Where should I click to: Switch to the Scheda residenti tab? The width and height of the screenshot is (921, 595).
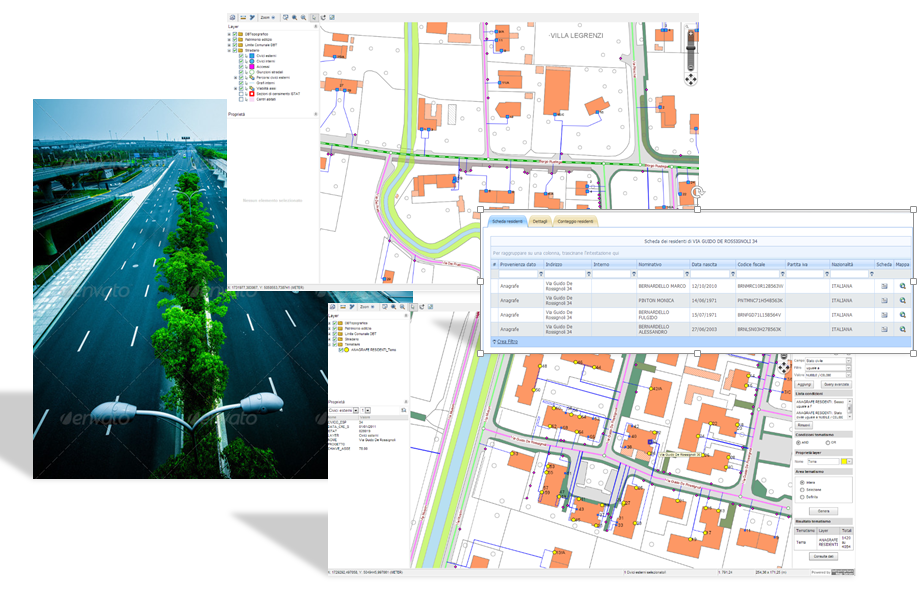507,221
